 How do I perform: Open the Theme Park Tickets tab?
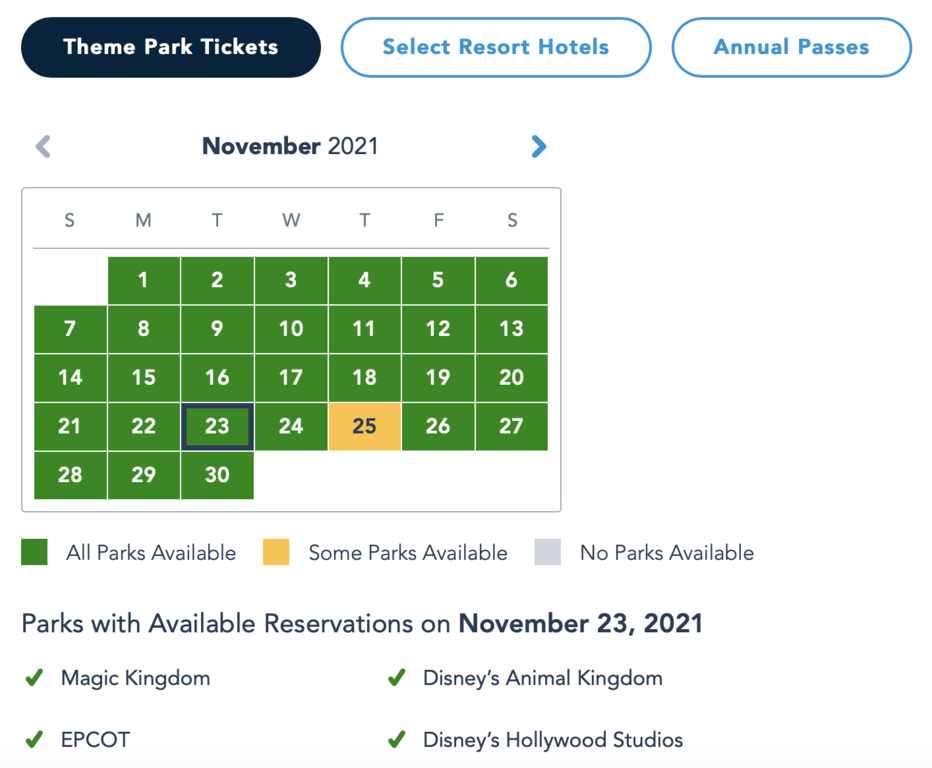click(x=171, y=47)
